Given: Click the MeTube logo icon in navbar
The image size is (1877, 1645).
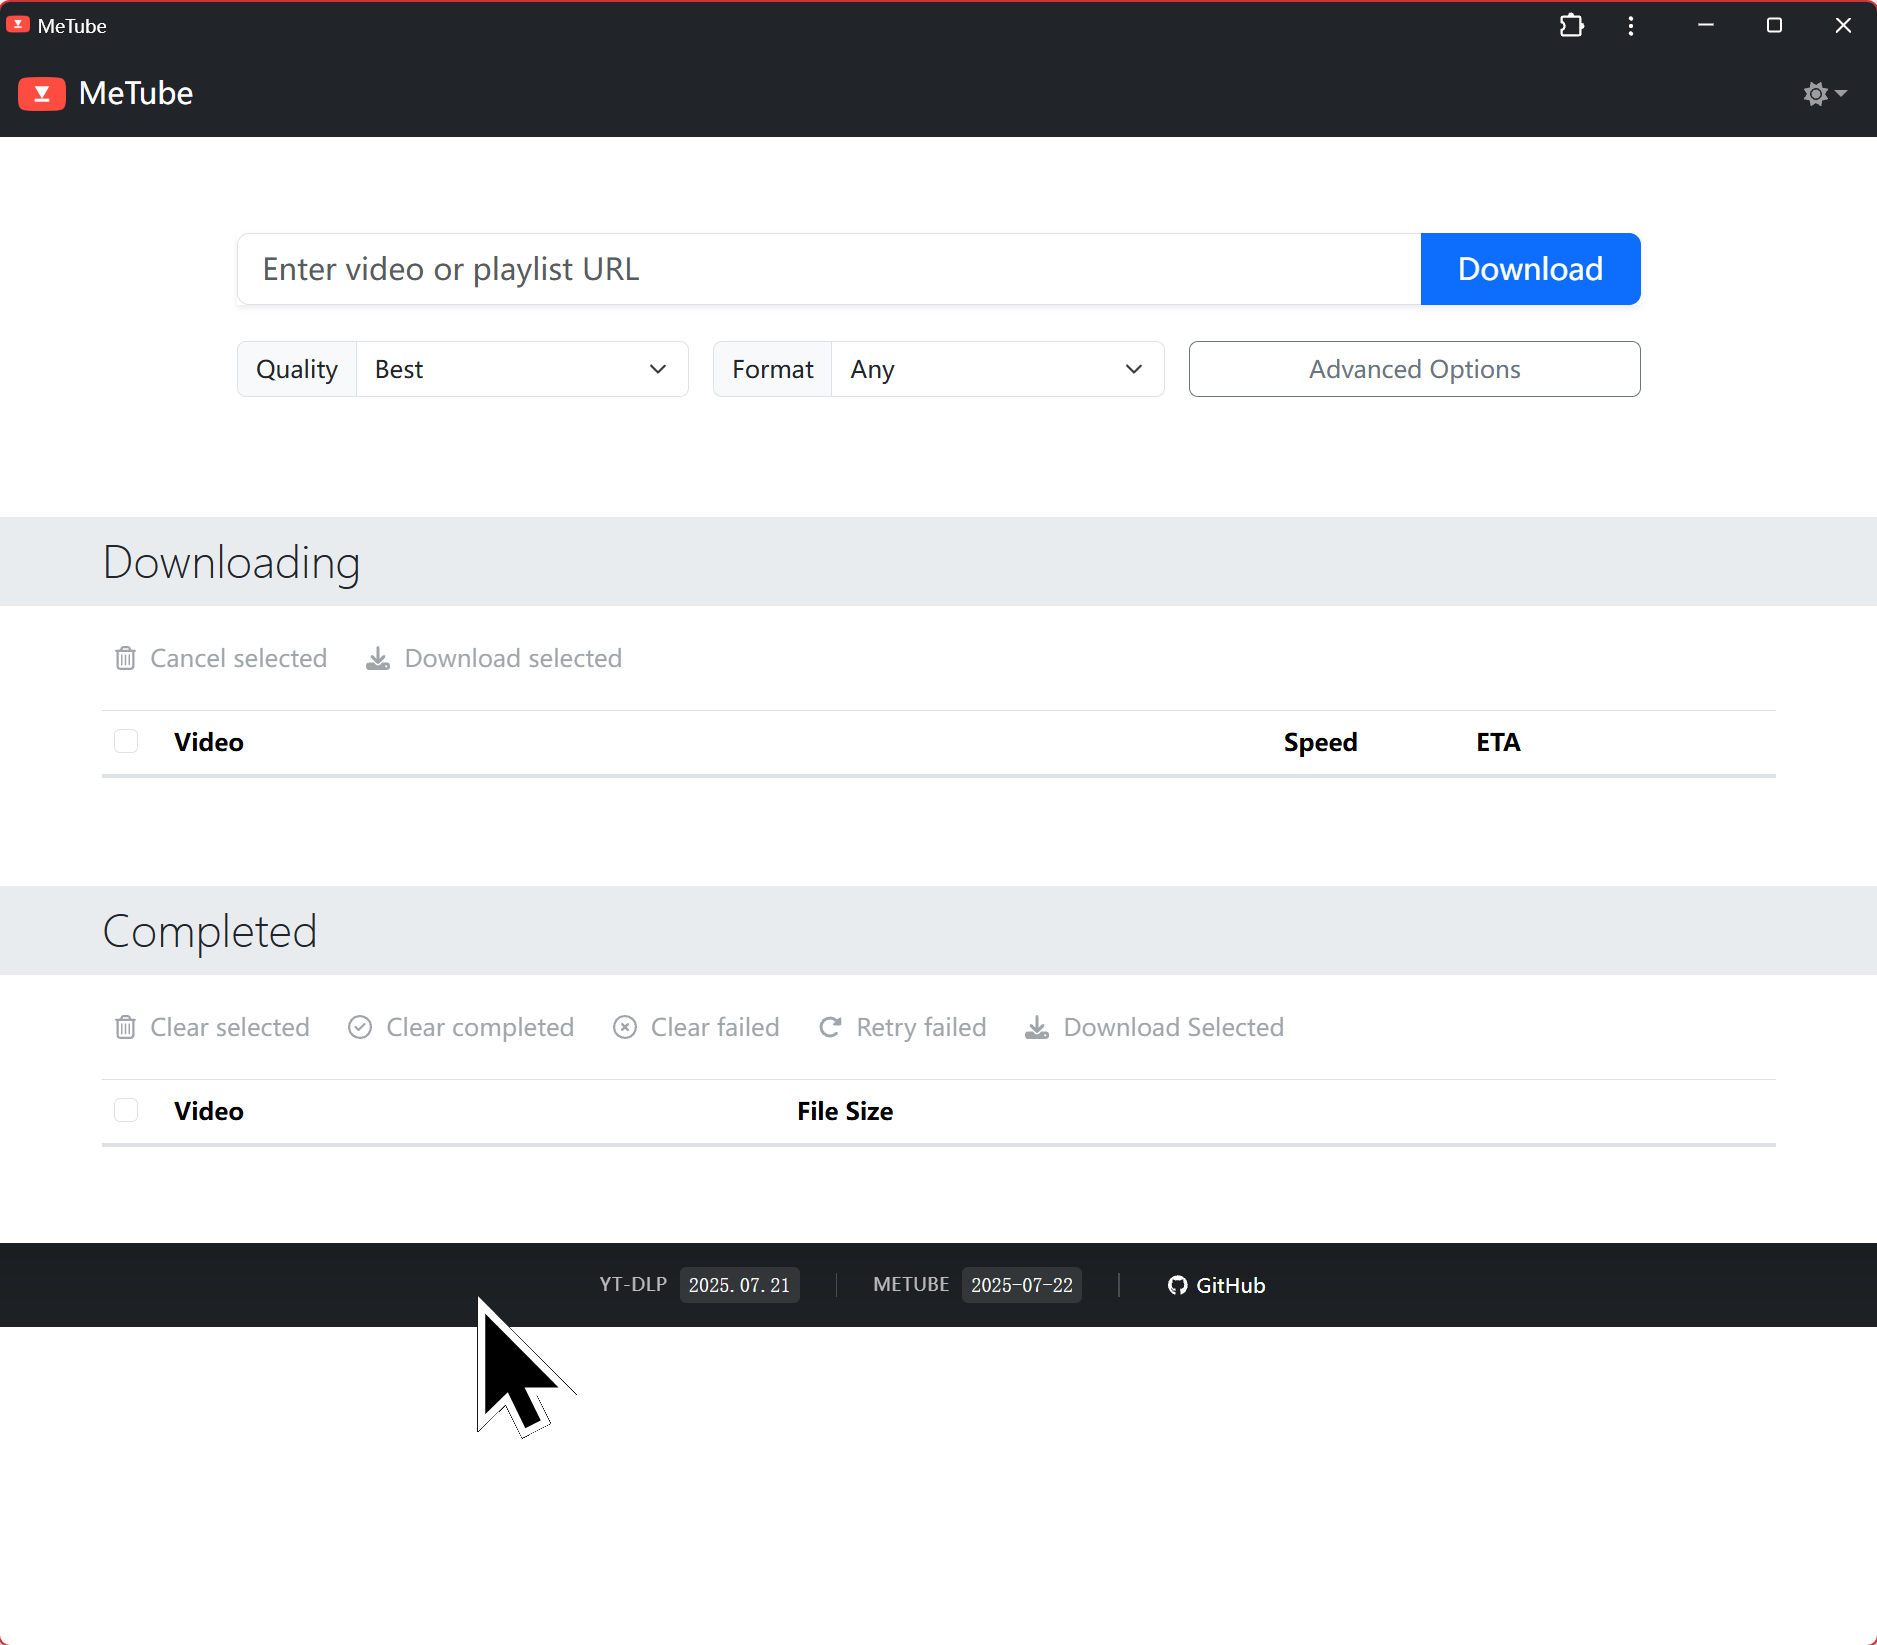Looking at the screenshot, I should [42, 94].
